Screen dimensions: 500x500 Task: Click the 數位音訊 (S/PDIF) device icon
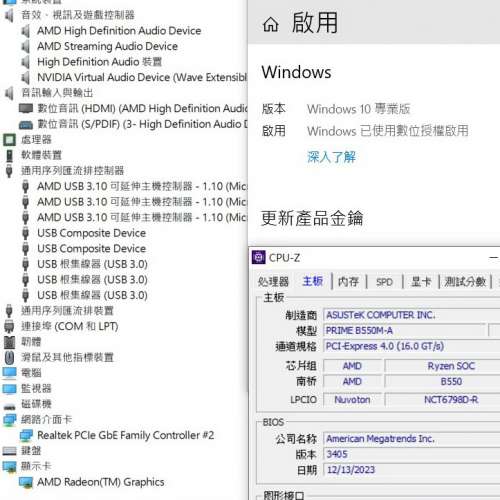(x=26, y=125)
